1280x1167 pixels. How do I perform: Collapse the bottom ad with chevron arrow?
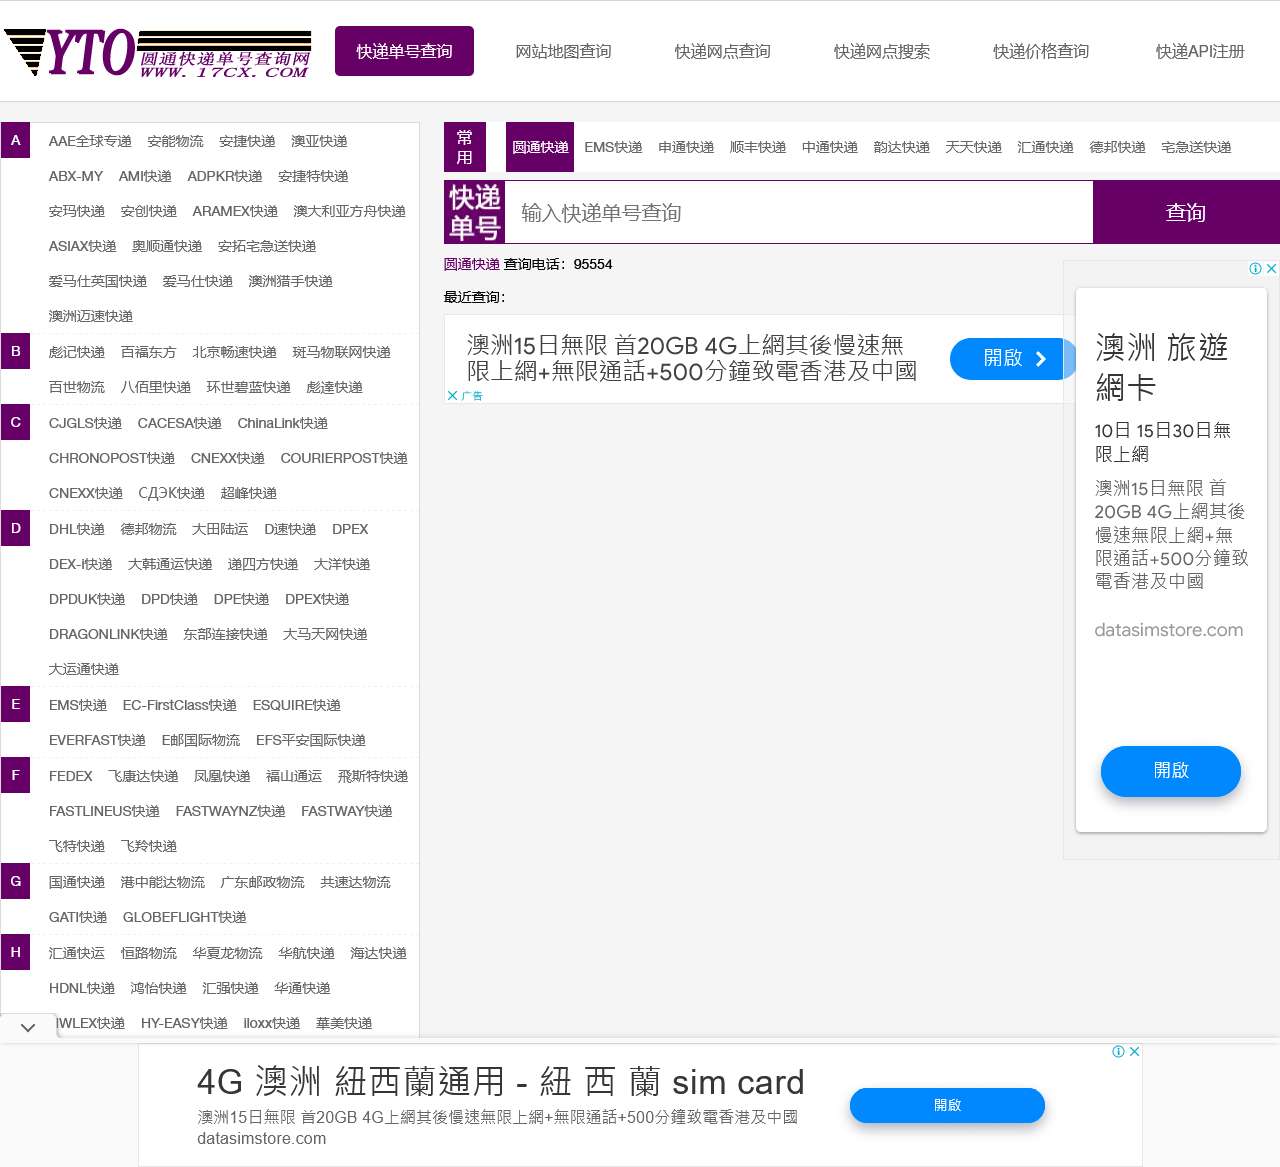point(28,1027)
